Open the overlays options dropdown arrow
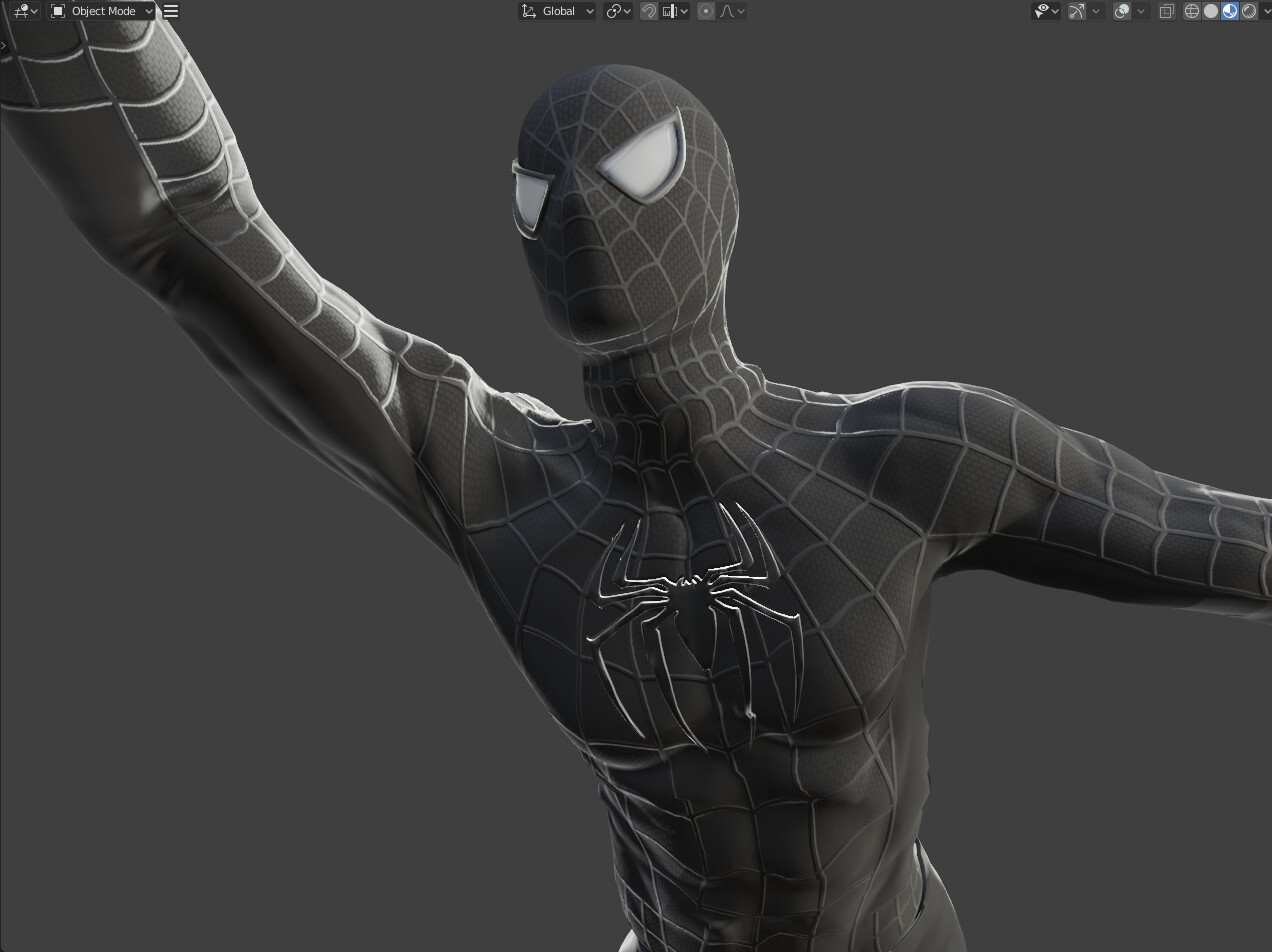 pyautogui.click(x=1141, y=11)
